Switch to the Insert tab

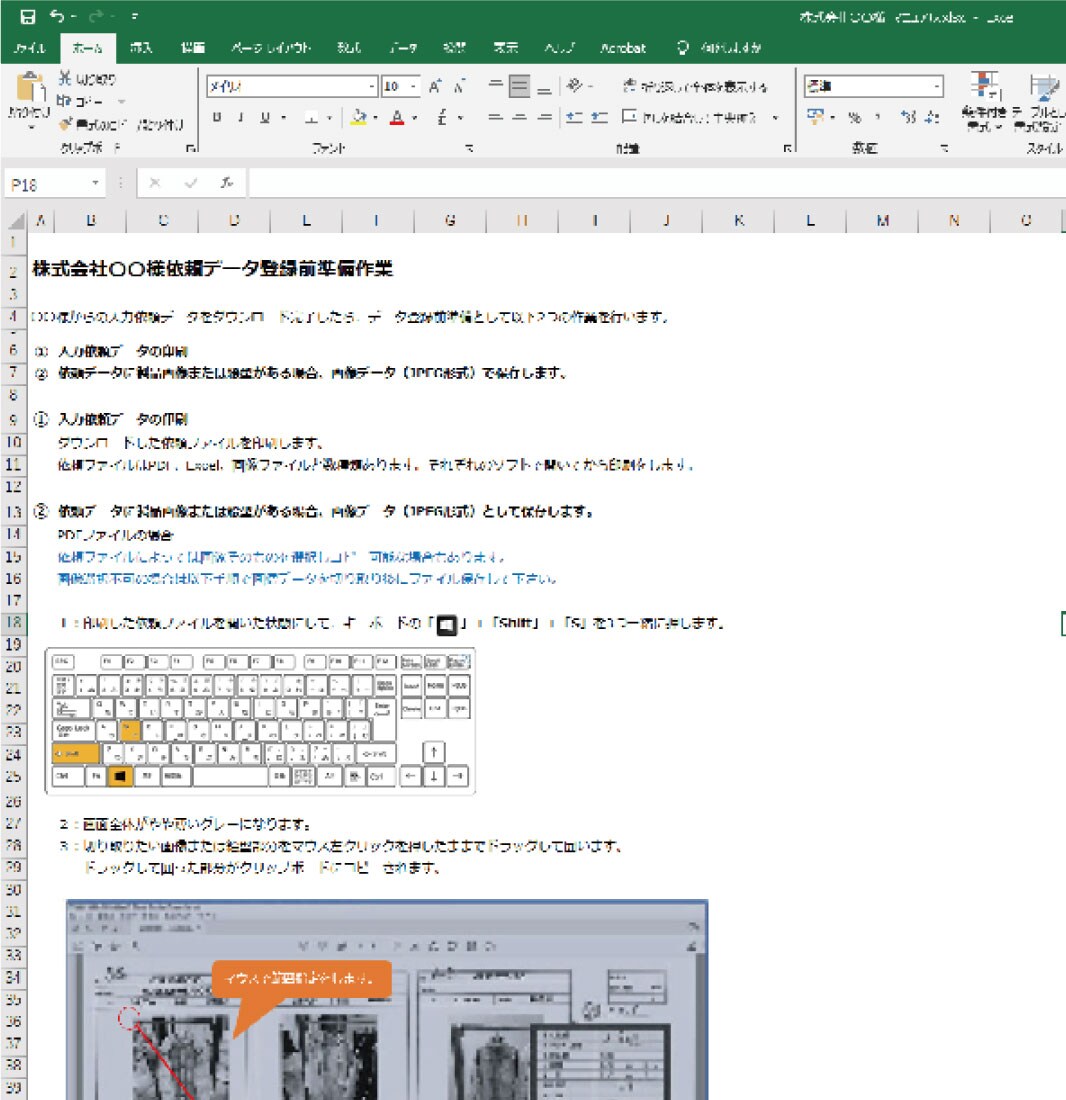tap(141, 48)
